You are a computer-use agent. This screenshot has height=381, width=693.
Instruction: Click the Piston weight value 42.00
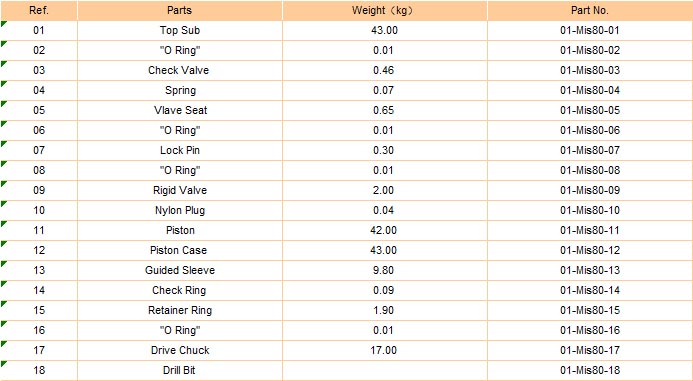click(x=385, y=230)
